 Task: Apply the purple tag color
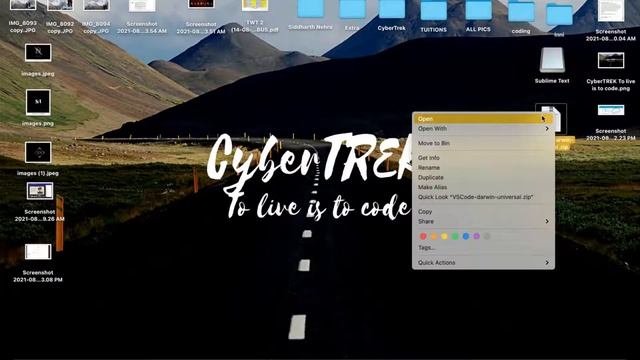[476, 236]
